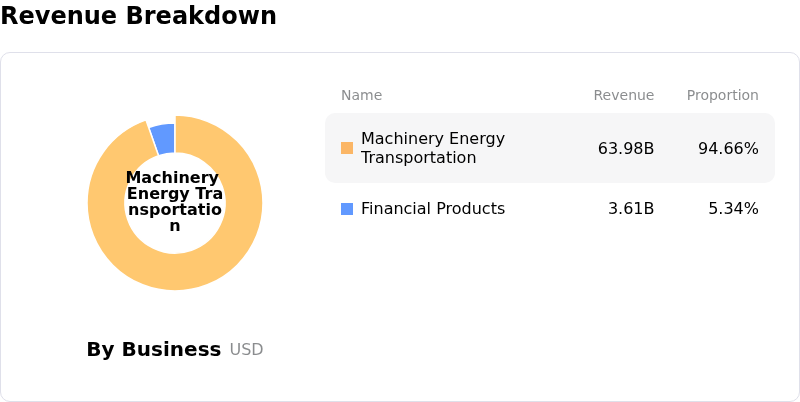Image resolution: width=800 pixels, height=402 pixels.
Task: Click the 3.61B revenue value
Action: [x=631, y=209]
